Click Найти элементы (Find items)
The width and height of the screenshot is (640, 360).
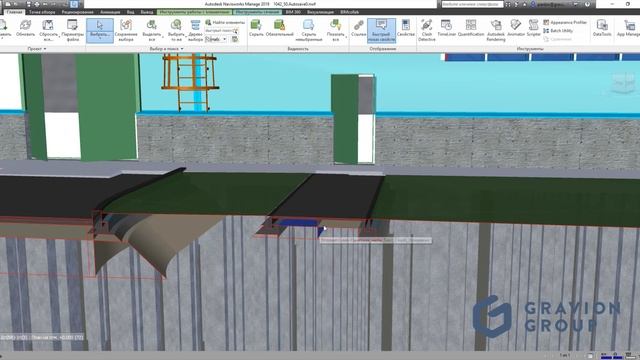click(225, 22)
